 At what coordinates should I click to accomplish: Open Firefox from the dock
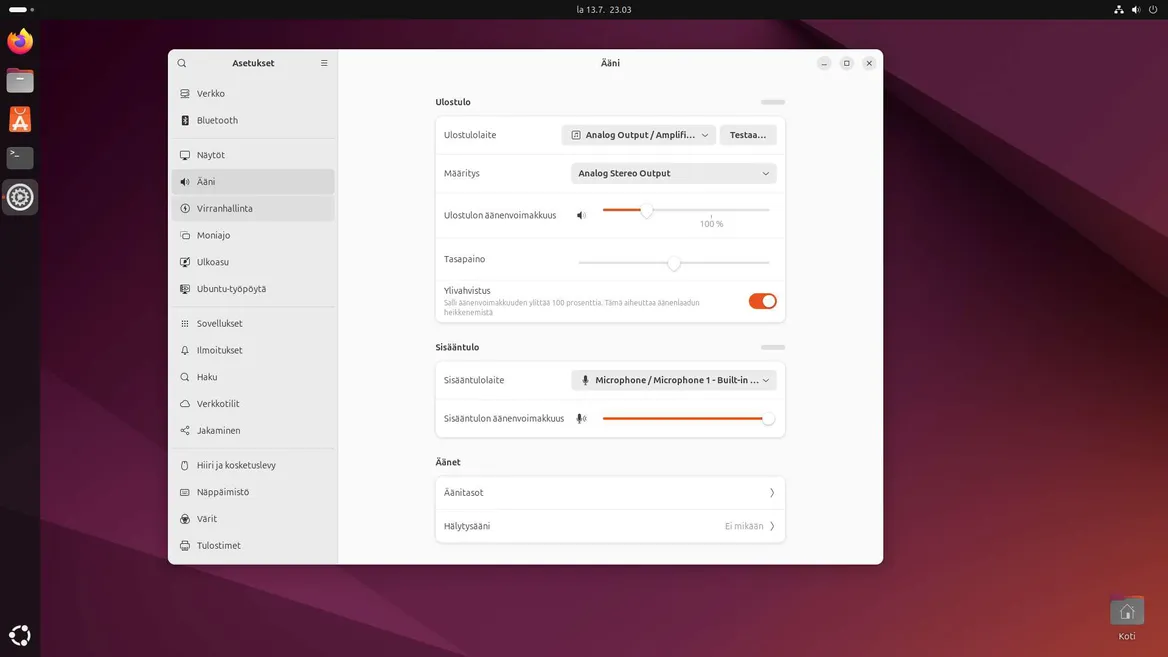coord(20,42)
